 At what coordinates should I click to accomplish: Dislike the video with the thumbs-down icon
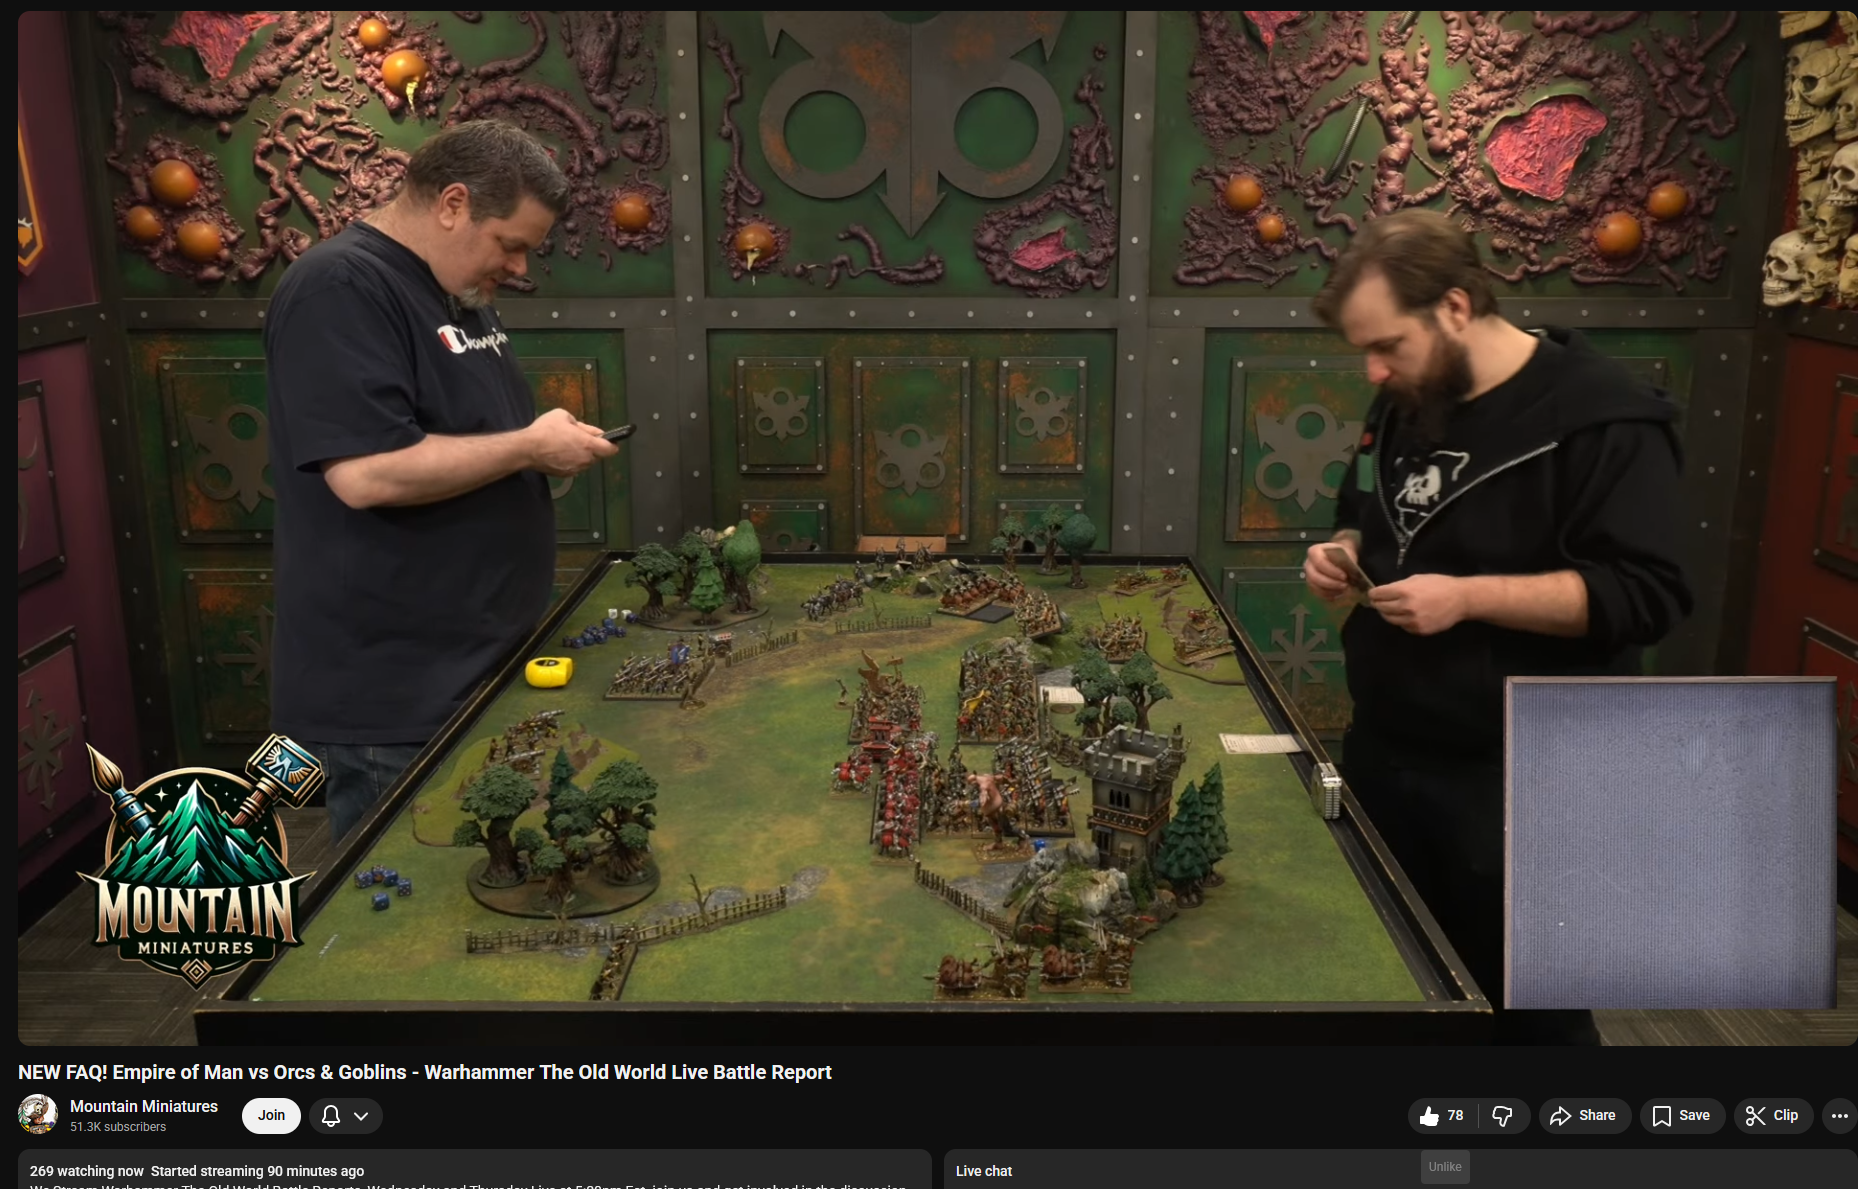pos(1503,1116)
